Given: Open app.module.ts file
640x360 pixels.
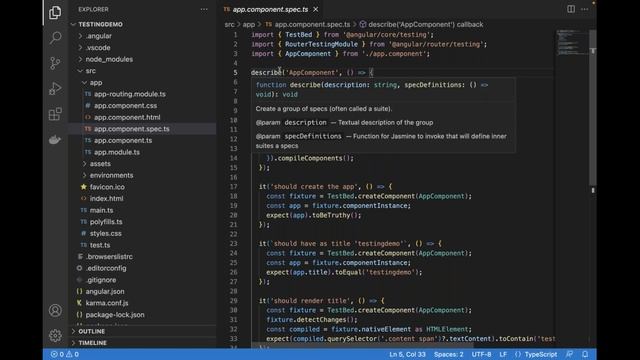Looking at the screenshot, I should [x=117, y=152].
